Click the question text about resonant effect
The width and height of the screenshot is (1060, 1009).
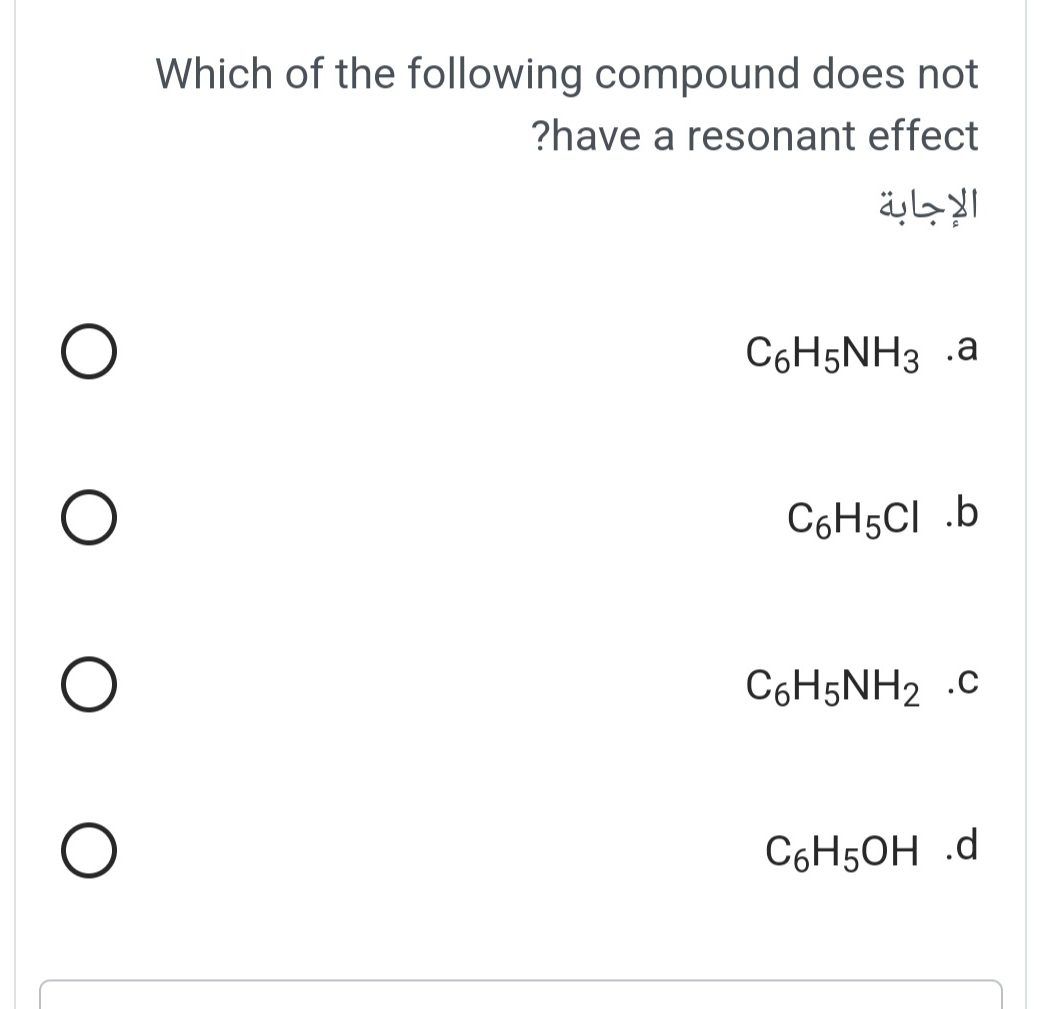coord(567,103)
